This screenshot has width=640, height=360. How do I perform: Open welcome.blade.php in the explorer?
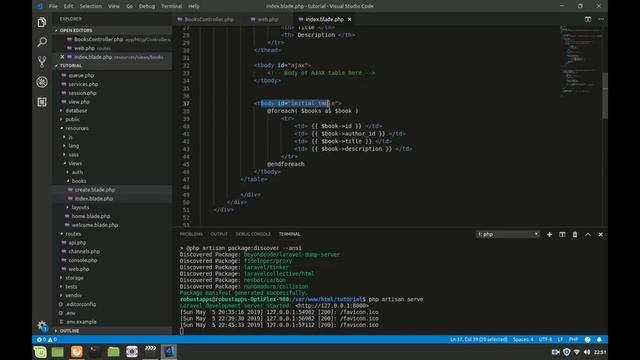pyautogui.click(x=95, y=225)
